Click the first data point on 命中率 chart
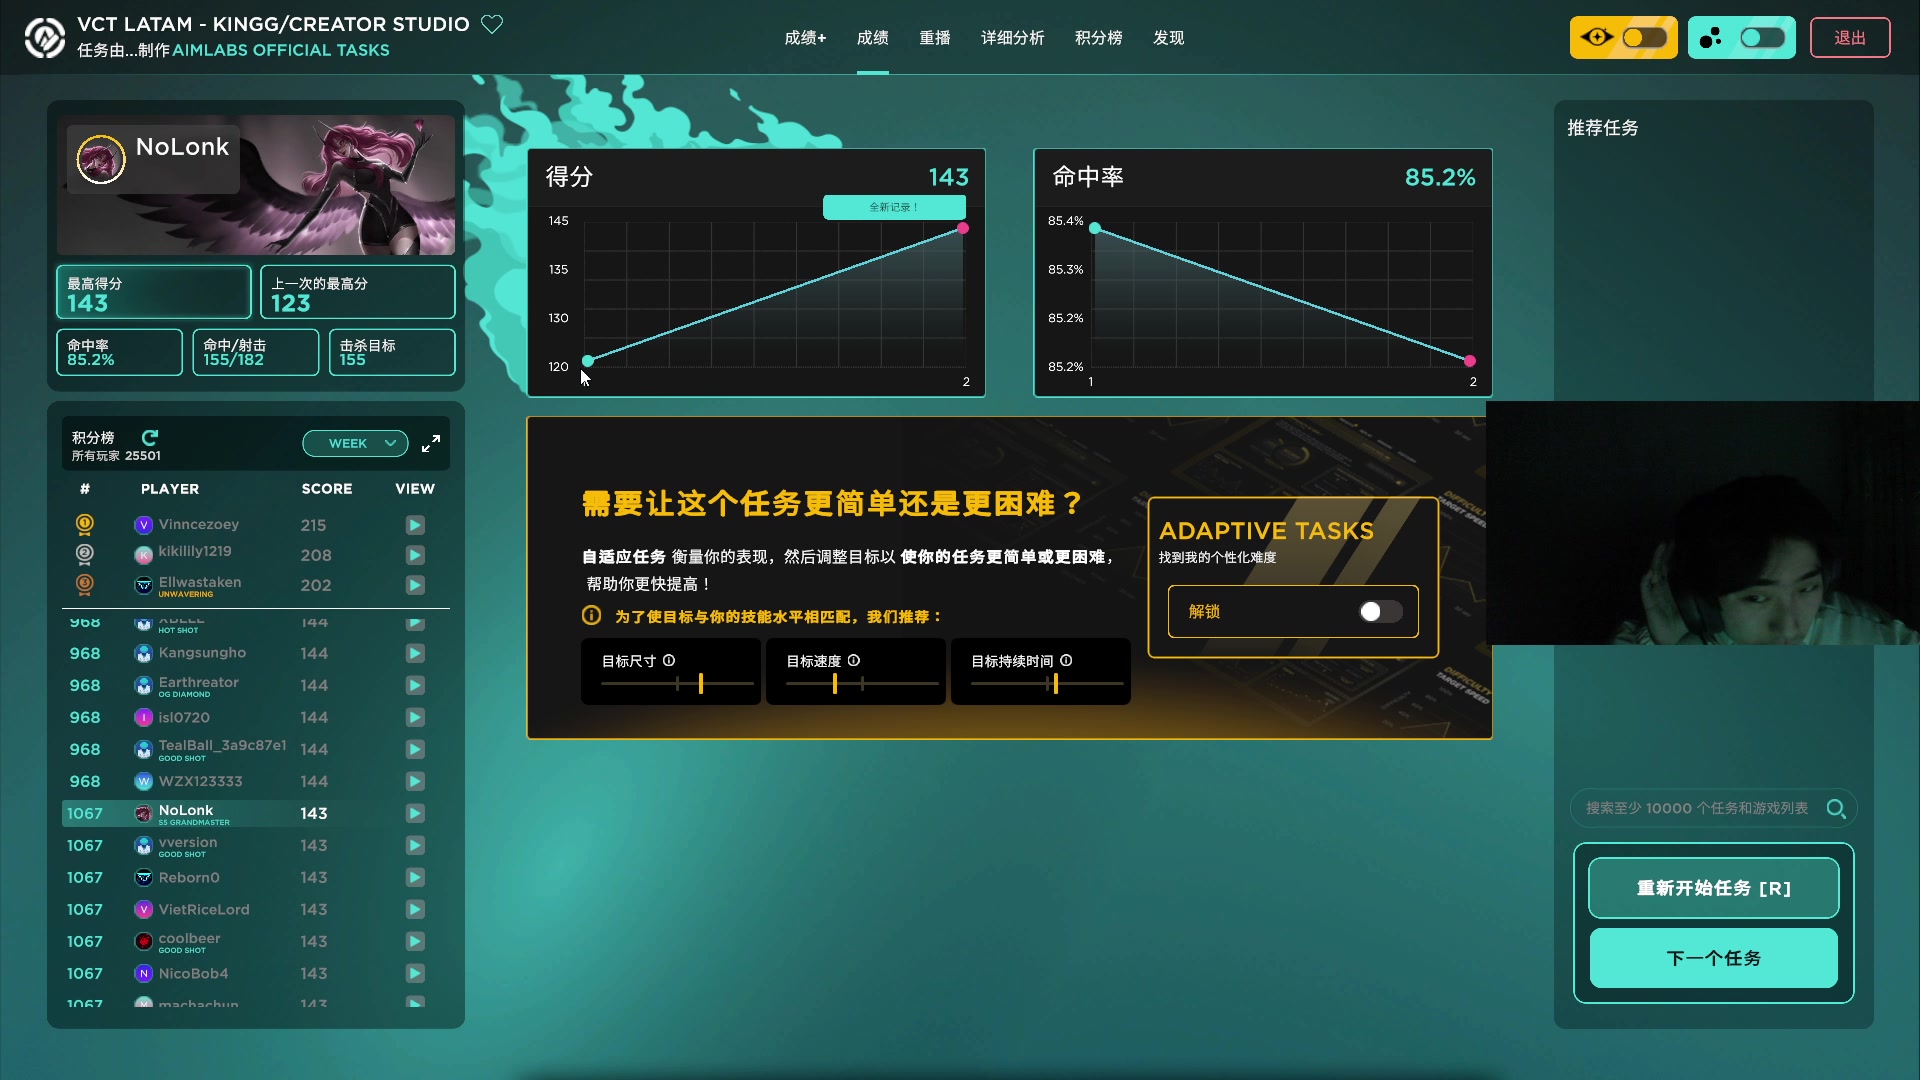The height and width of the screenshot is (1080, 1920). 1095,228
